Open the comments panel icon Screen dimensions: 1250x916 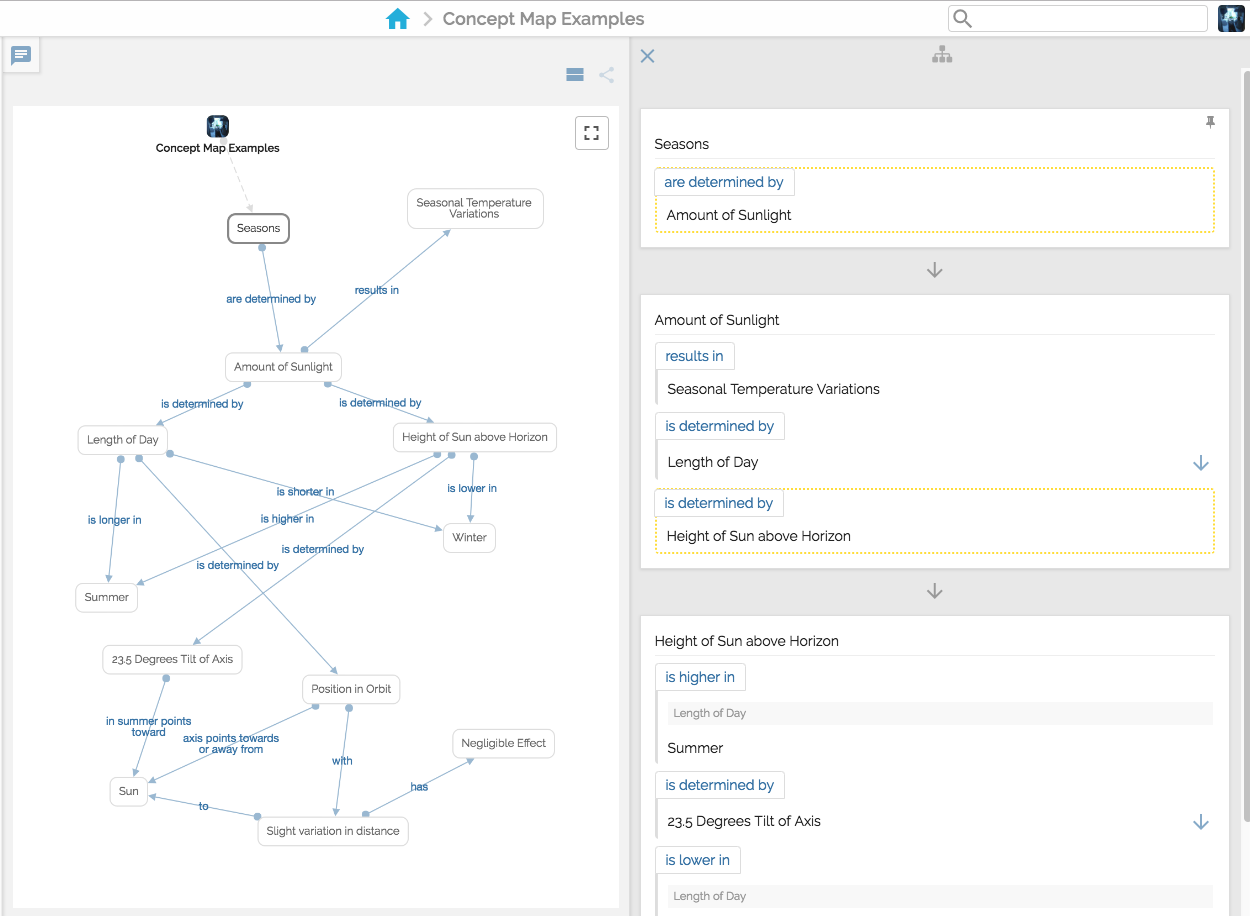point(21,55)
